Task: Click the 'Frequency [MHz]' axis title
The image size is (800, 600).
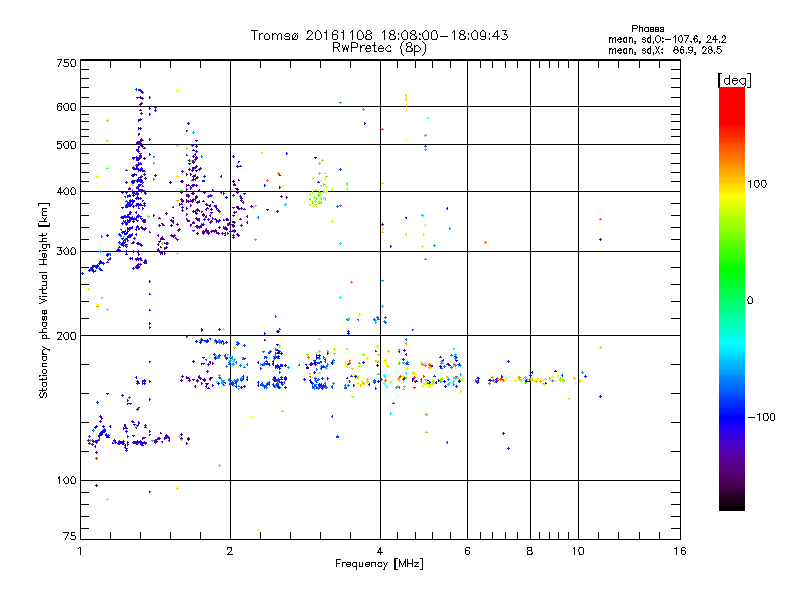Action: (379, 564)
